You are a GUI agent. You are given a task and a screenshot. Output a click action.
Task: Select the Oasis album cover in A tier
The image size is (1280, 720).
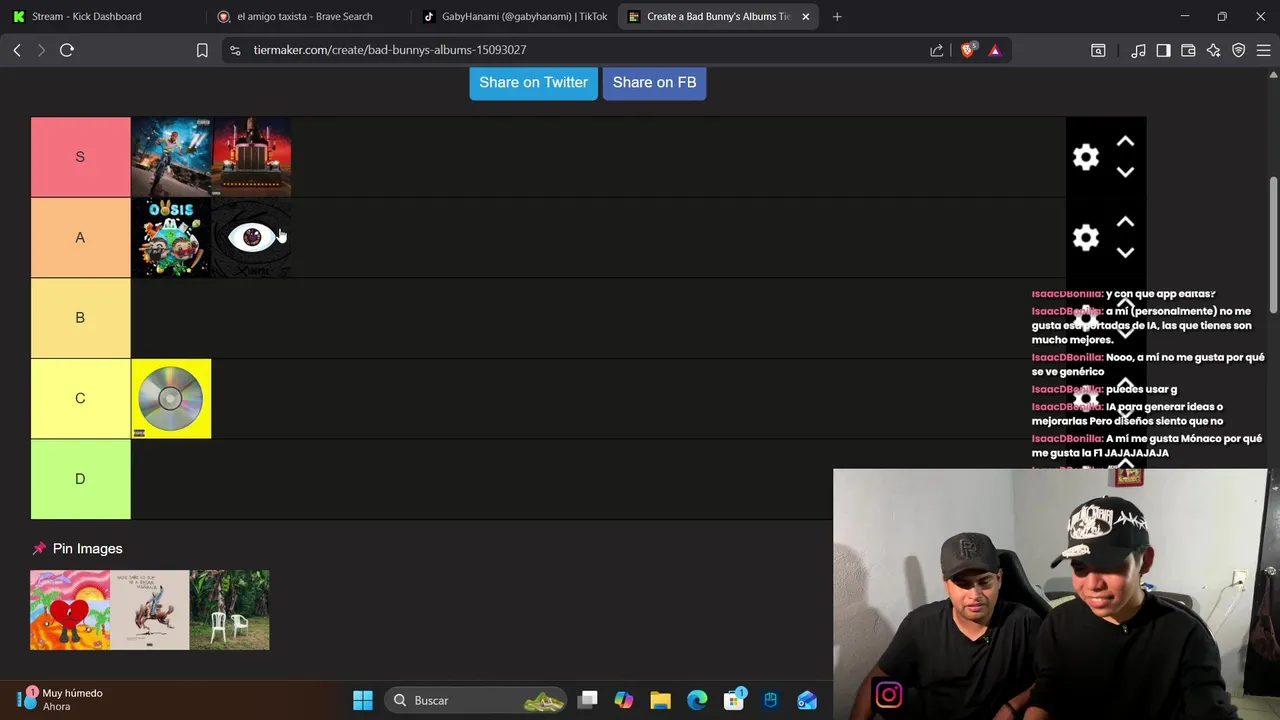(x=171, y=237)
